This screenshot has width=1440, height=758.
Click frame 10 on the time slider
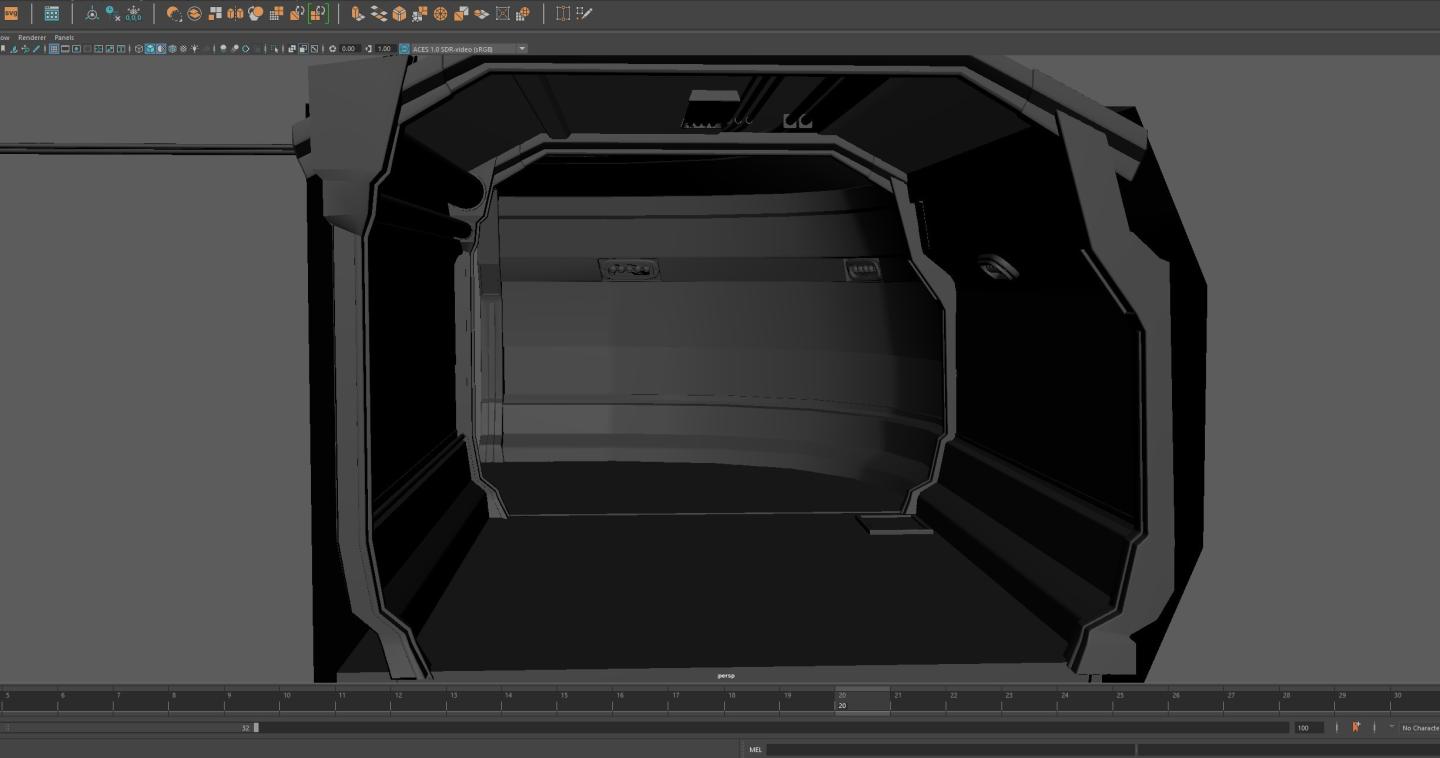(287, 695)
